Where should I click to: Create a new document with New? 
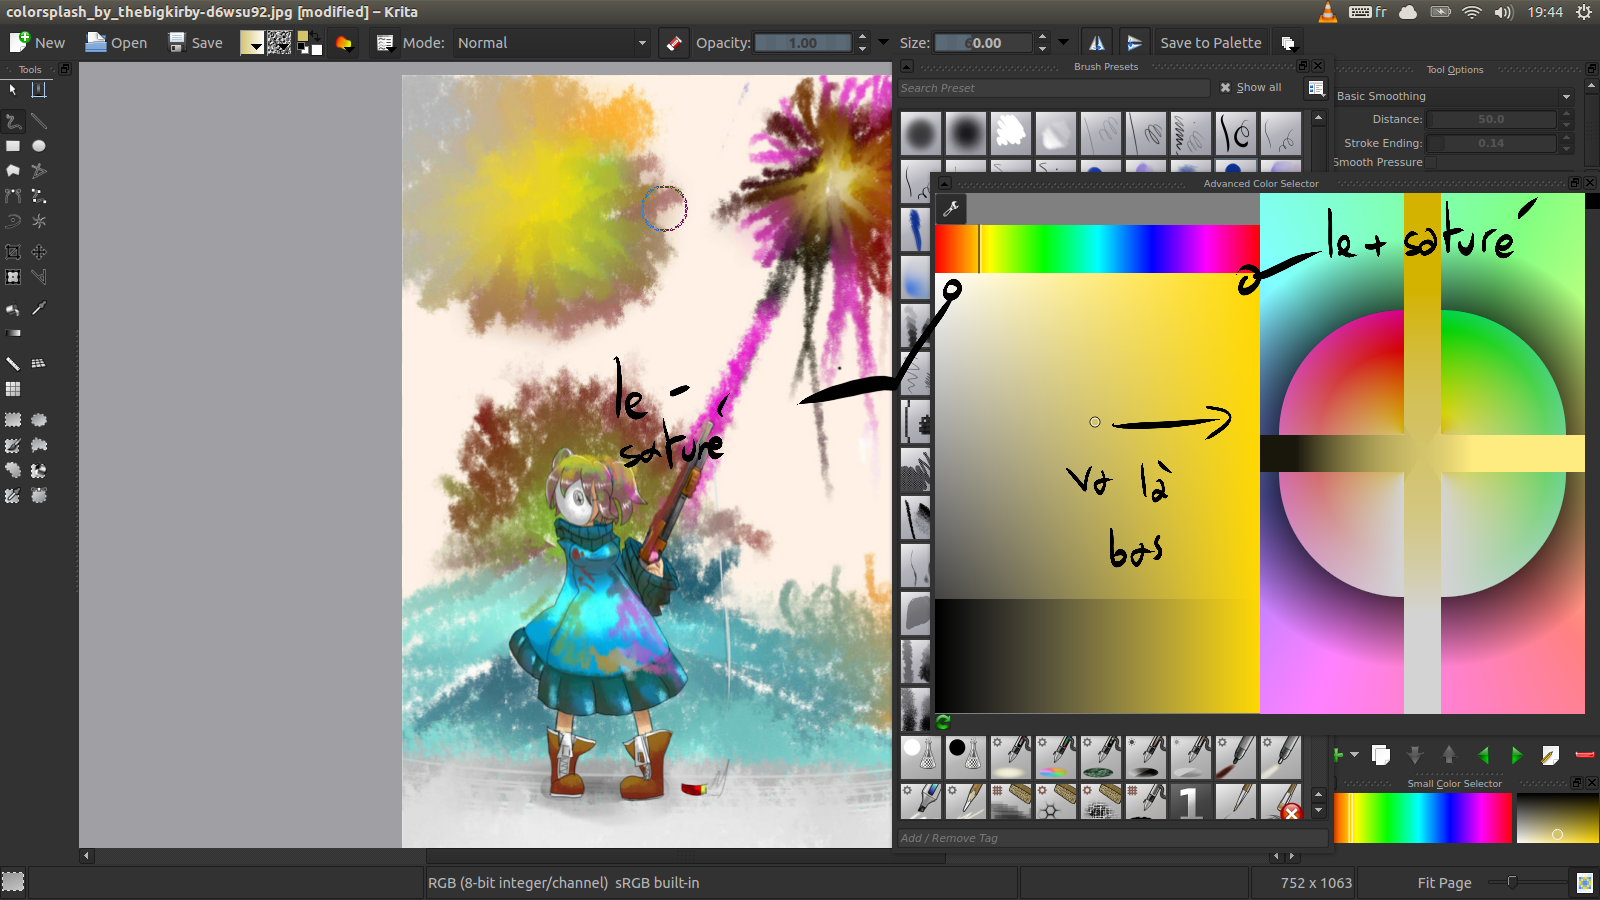37,43
